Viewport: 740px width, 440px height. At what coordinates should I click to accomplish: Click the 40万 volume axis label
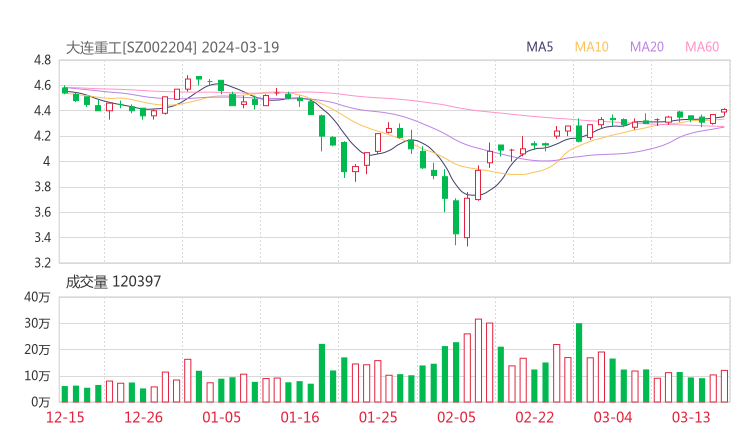(x=37, y=297)
